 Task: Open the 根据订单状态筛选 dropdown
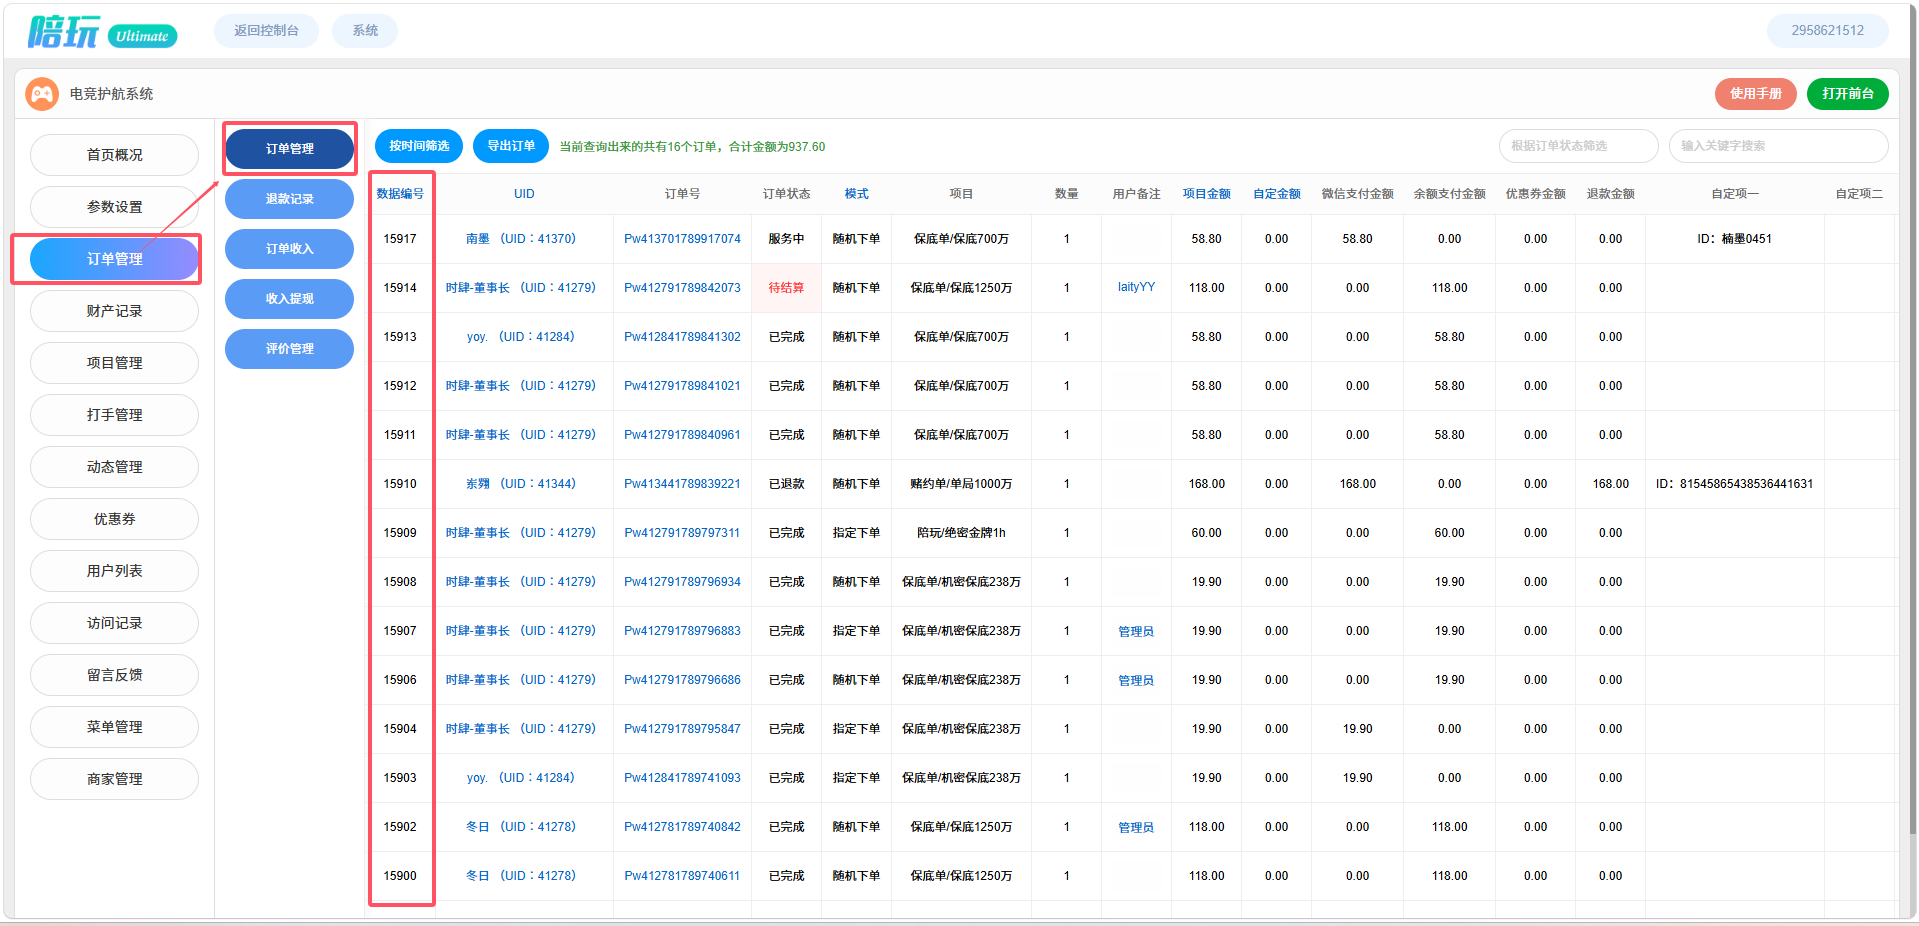(x=1578, y=146)
